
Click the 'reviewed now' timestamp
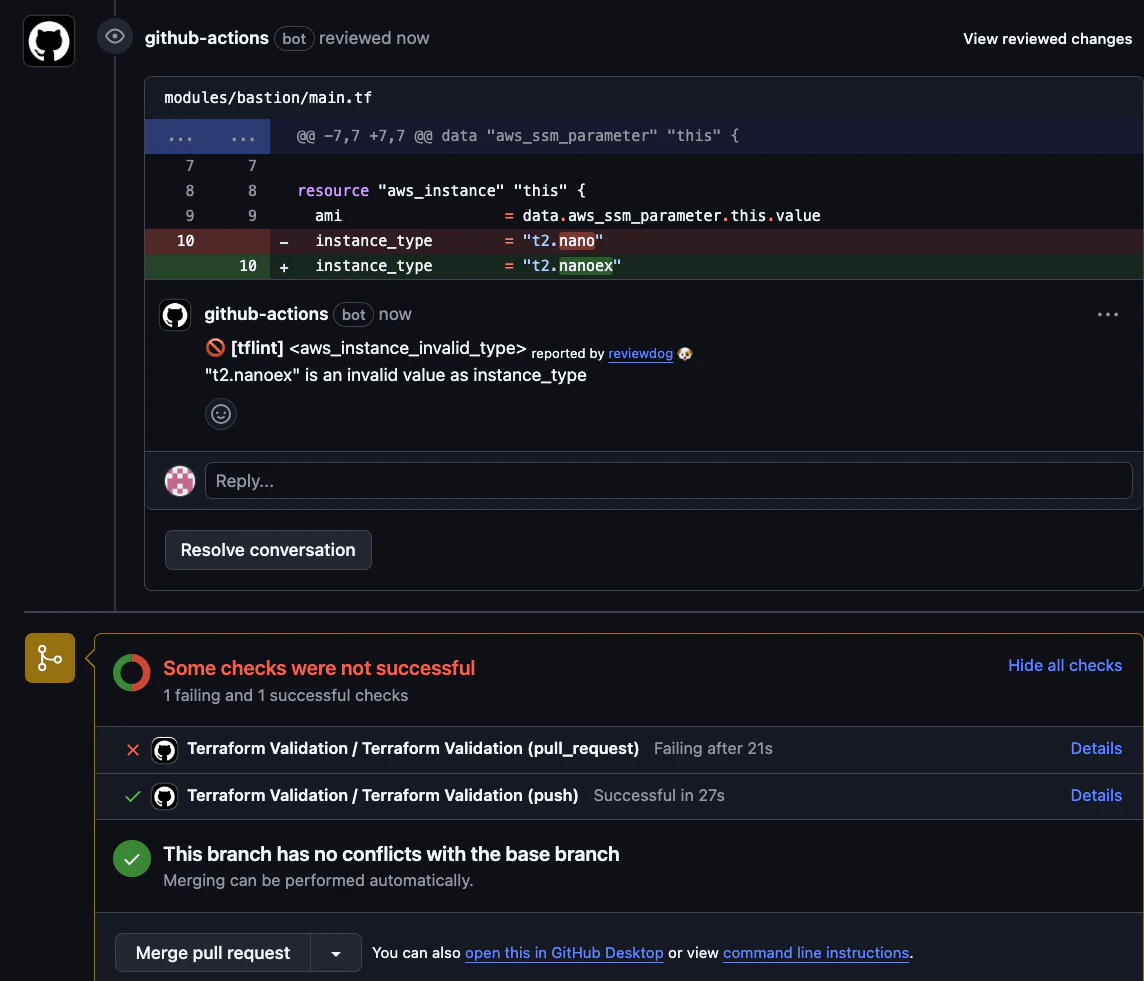pyautogui.click(x=374, y=38)
